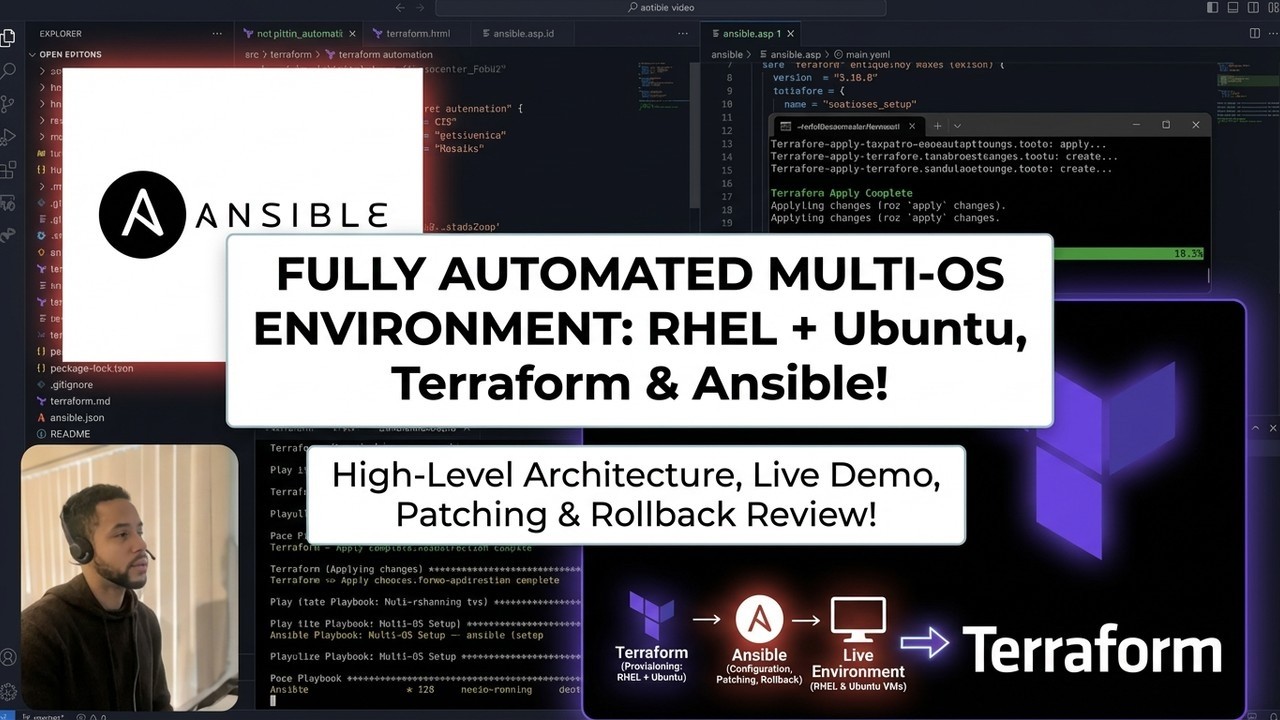Open the Extensions view icon
The height and width of the screenshot is (720, 1280).
(8, 170)
